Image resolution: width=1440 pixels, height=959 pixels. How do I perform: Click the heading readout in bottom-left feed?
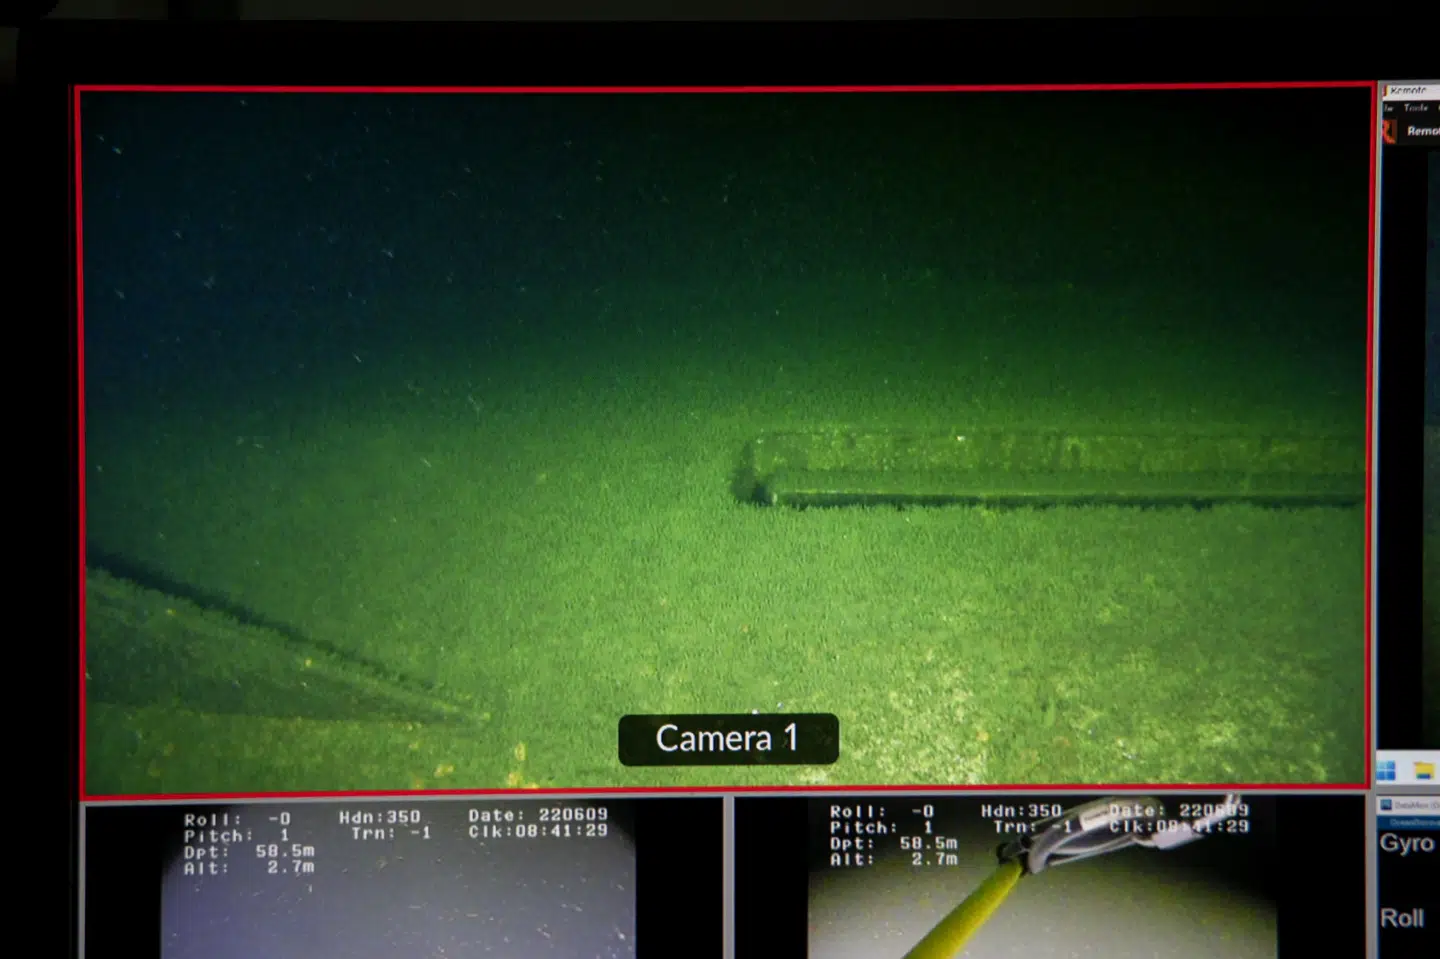[379, 817]
